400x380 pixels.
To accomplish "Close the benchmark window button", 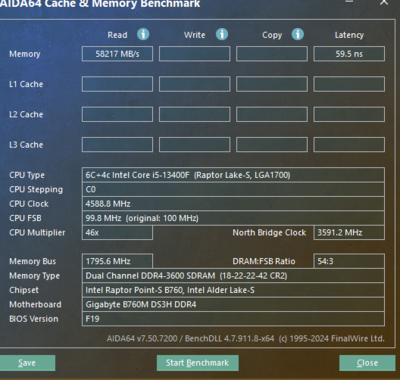I will [367, 363].
